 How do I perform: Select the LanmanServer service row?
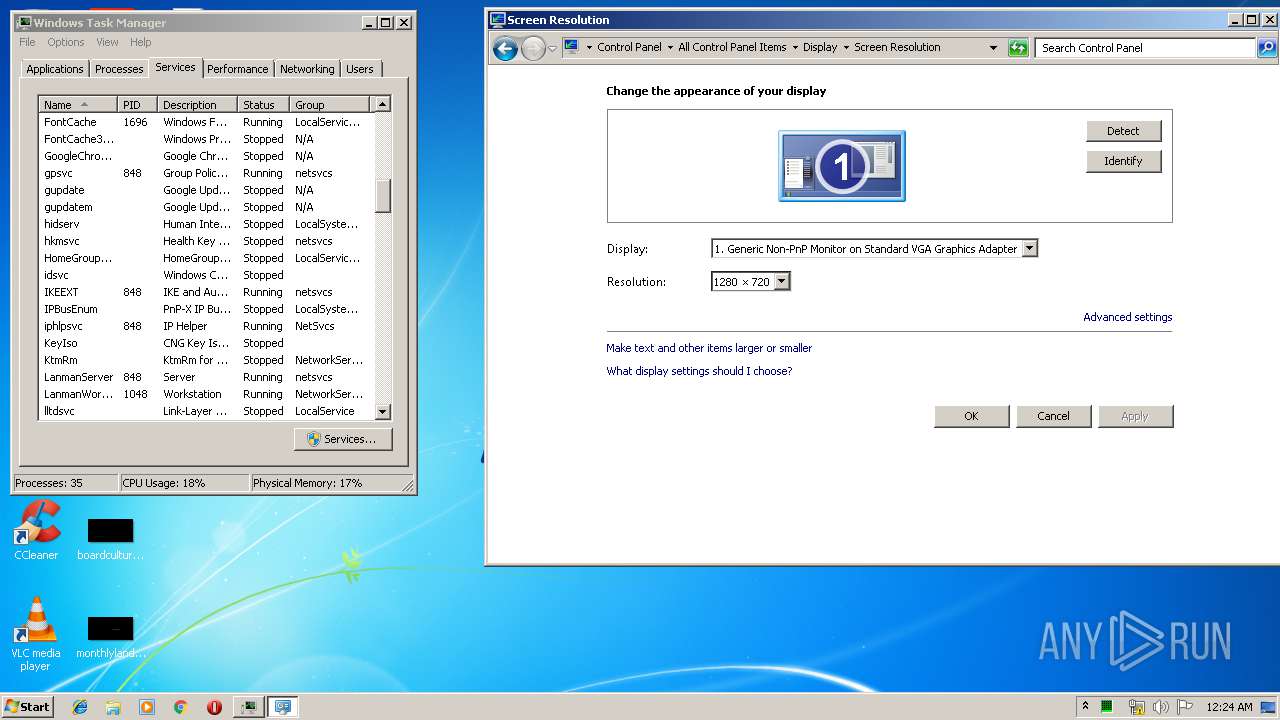[x=206, y=377]
